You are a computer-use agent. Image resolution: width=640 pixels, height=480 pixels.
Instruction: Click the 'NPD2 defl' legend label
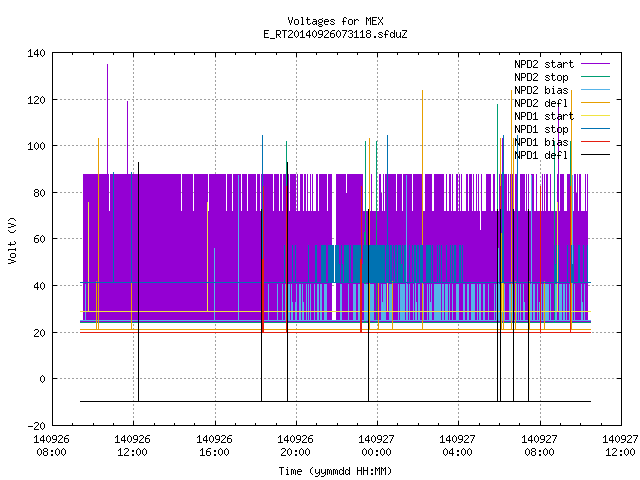541,103
